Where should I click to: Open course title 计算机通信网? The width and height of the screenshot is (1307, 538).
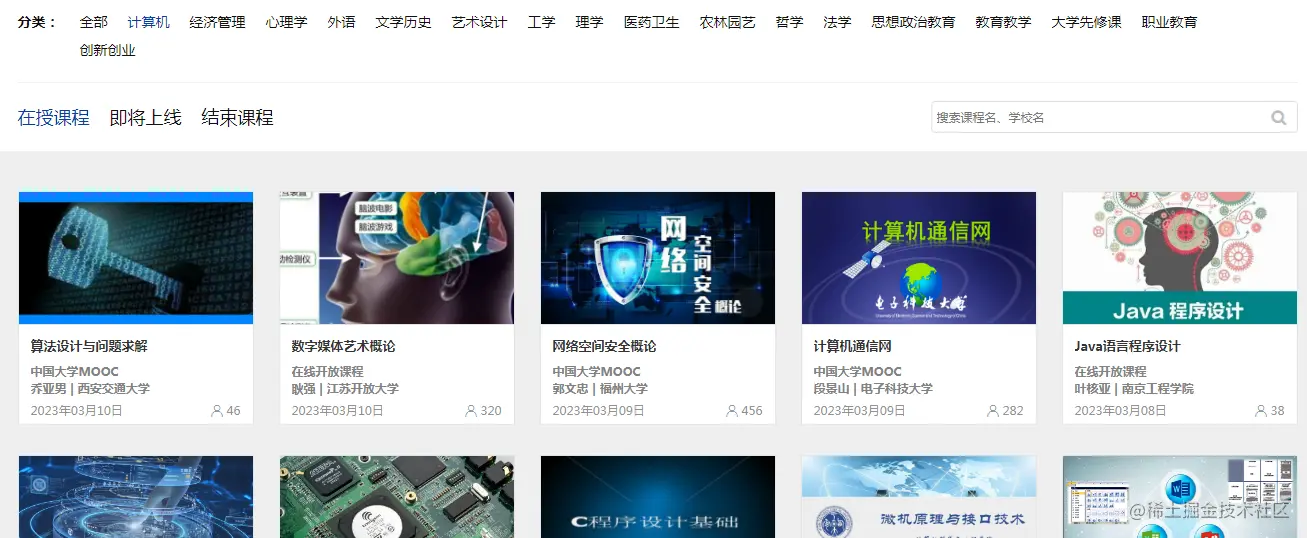click(853, 347)
